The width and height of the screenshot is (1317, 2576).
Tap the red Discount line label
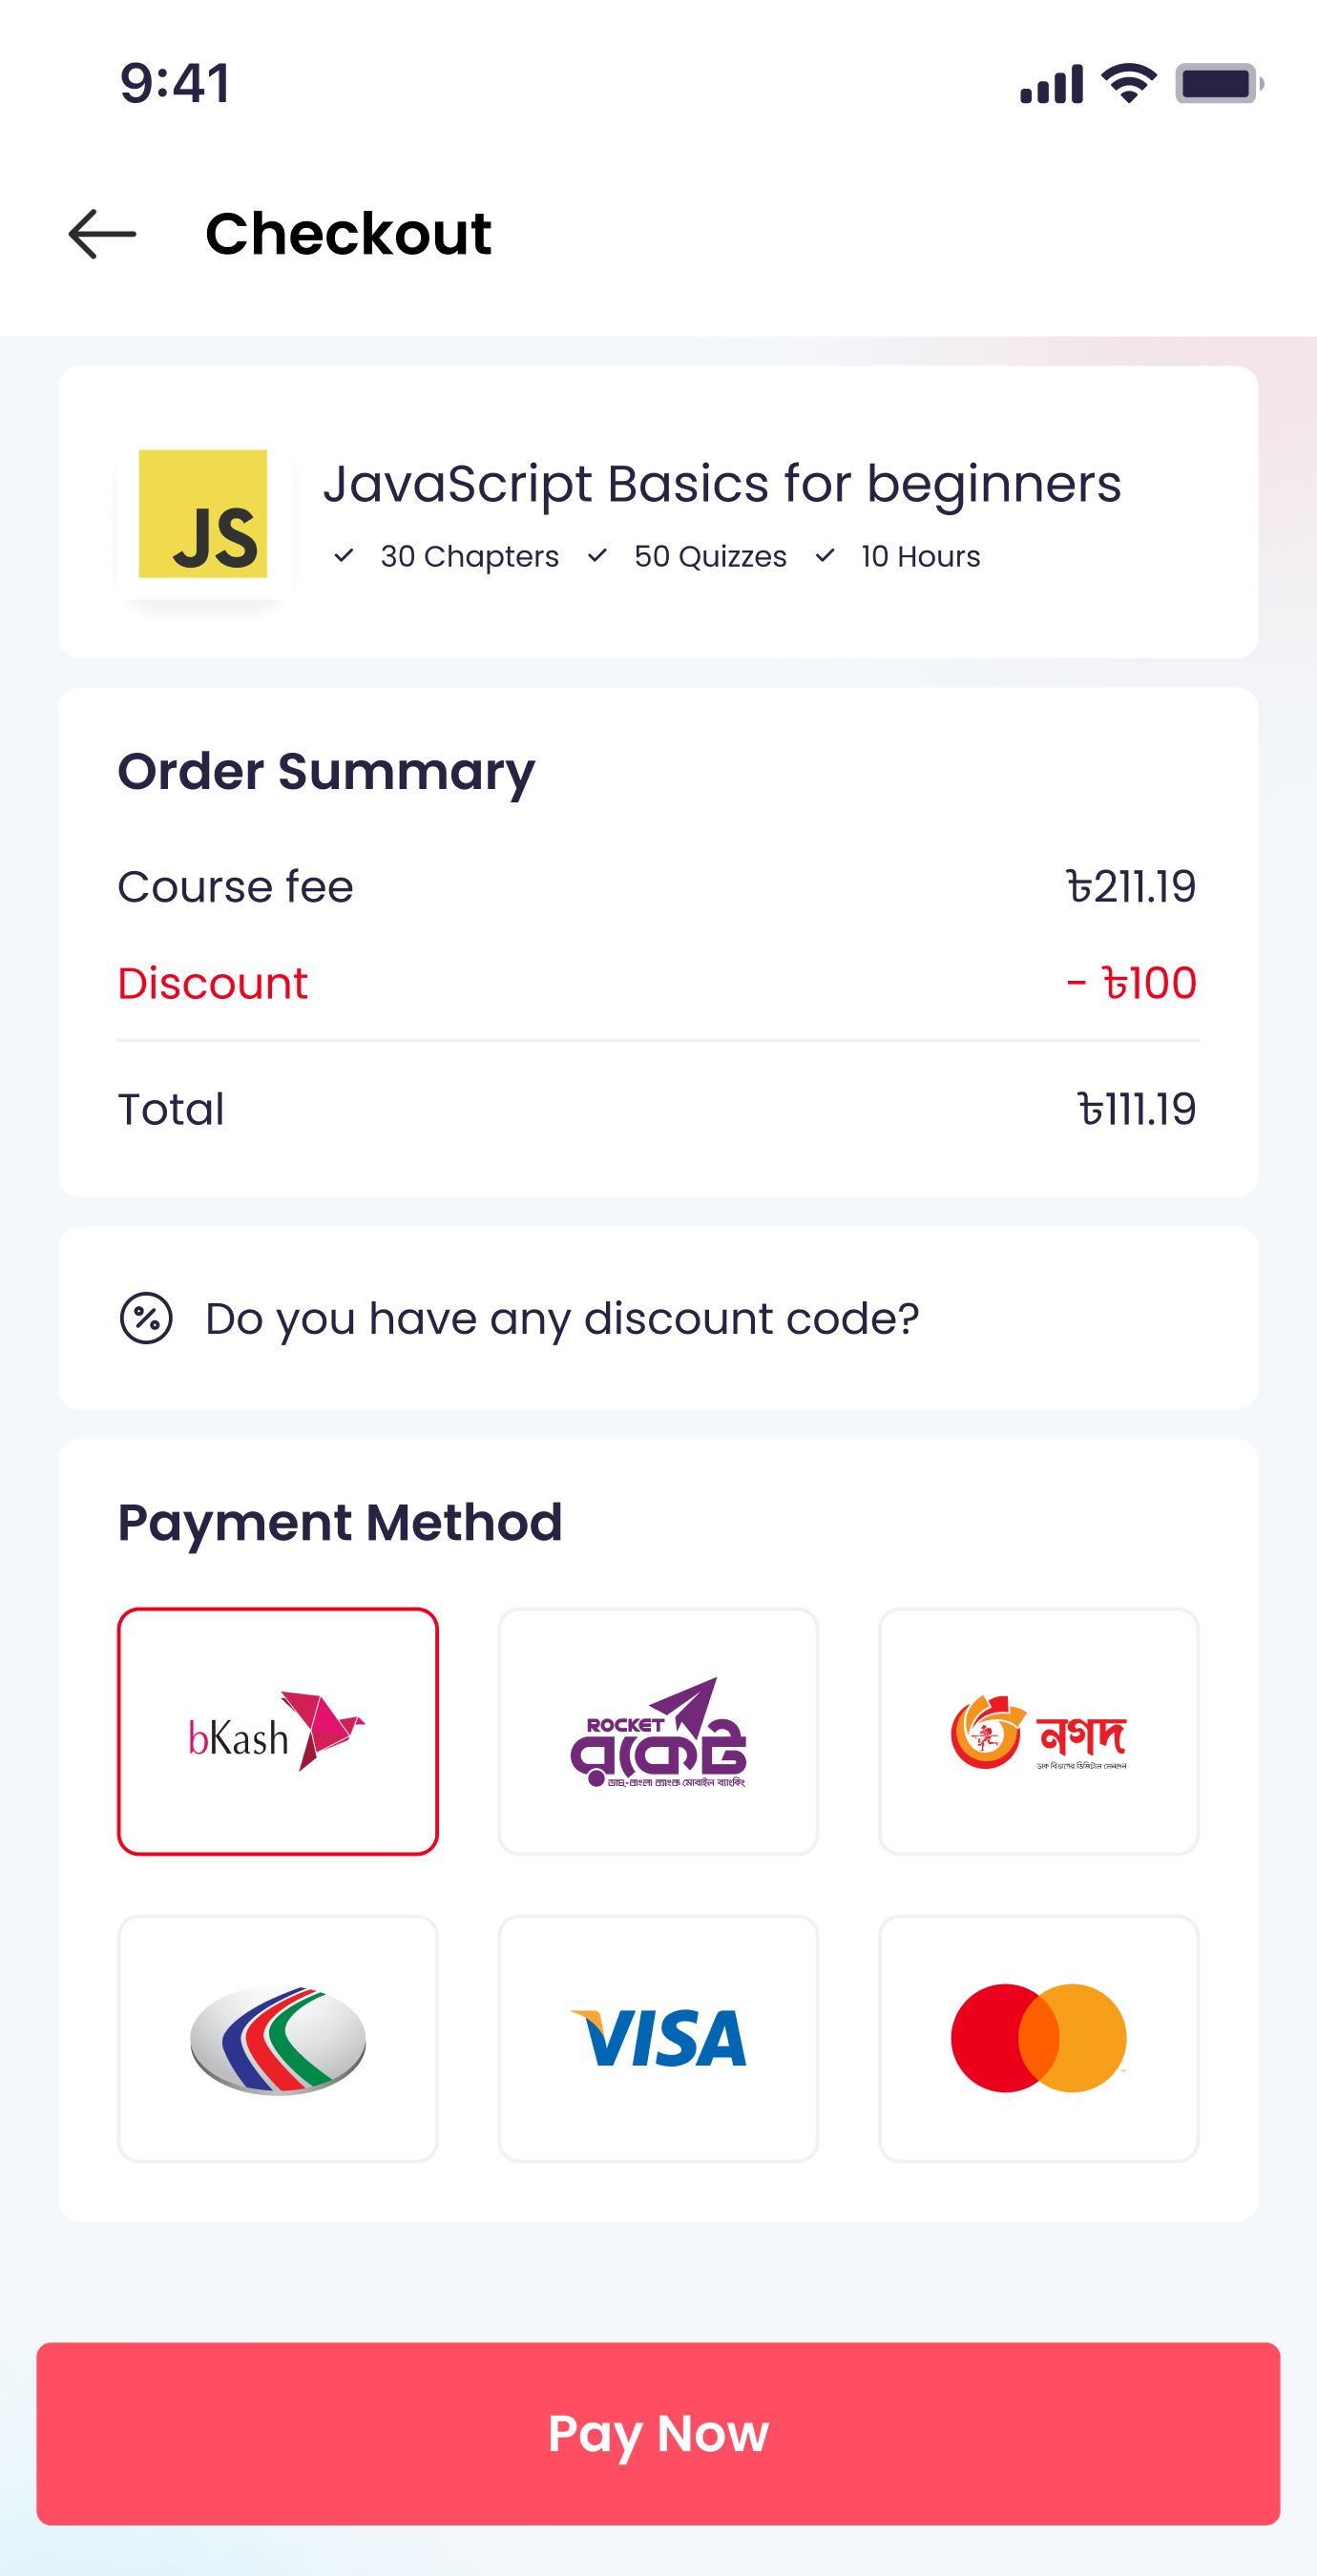pyautogui.click(x=212, y=983)
